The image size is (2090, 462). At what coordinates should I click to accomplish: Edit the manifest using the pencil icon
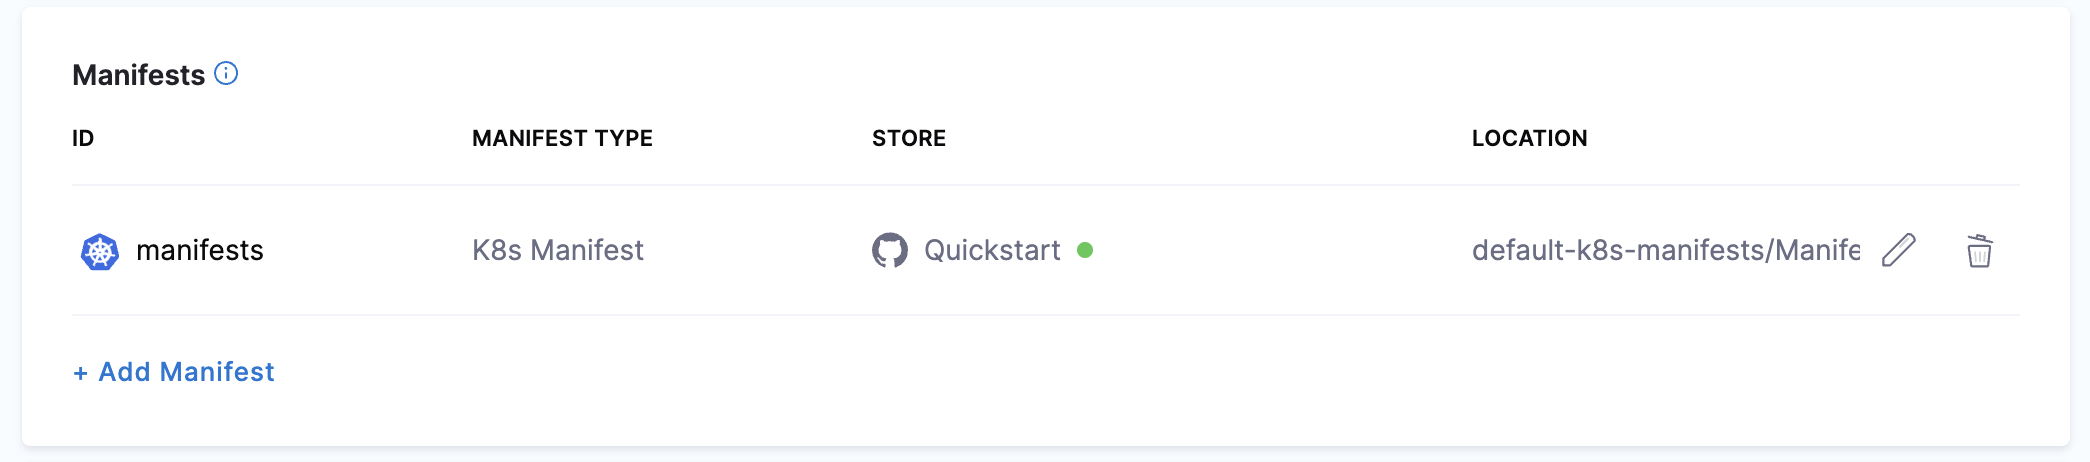[x=1898, y=250]
